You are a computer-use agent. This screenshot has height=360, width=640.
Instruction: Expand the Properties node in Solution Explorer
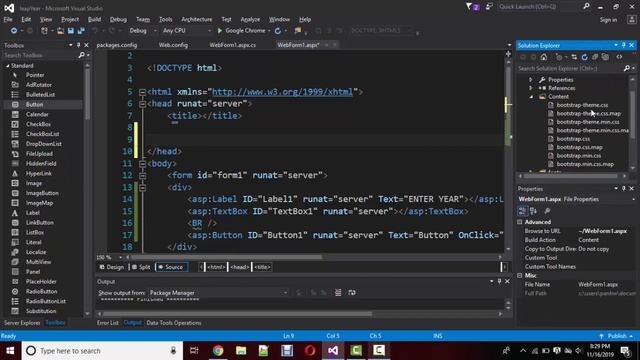click(531, 80)
